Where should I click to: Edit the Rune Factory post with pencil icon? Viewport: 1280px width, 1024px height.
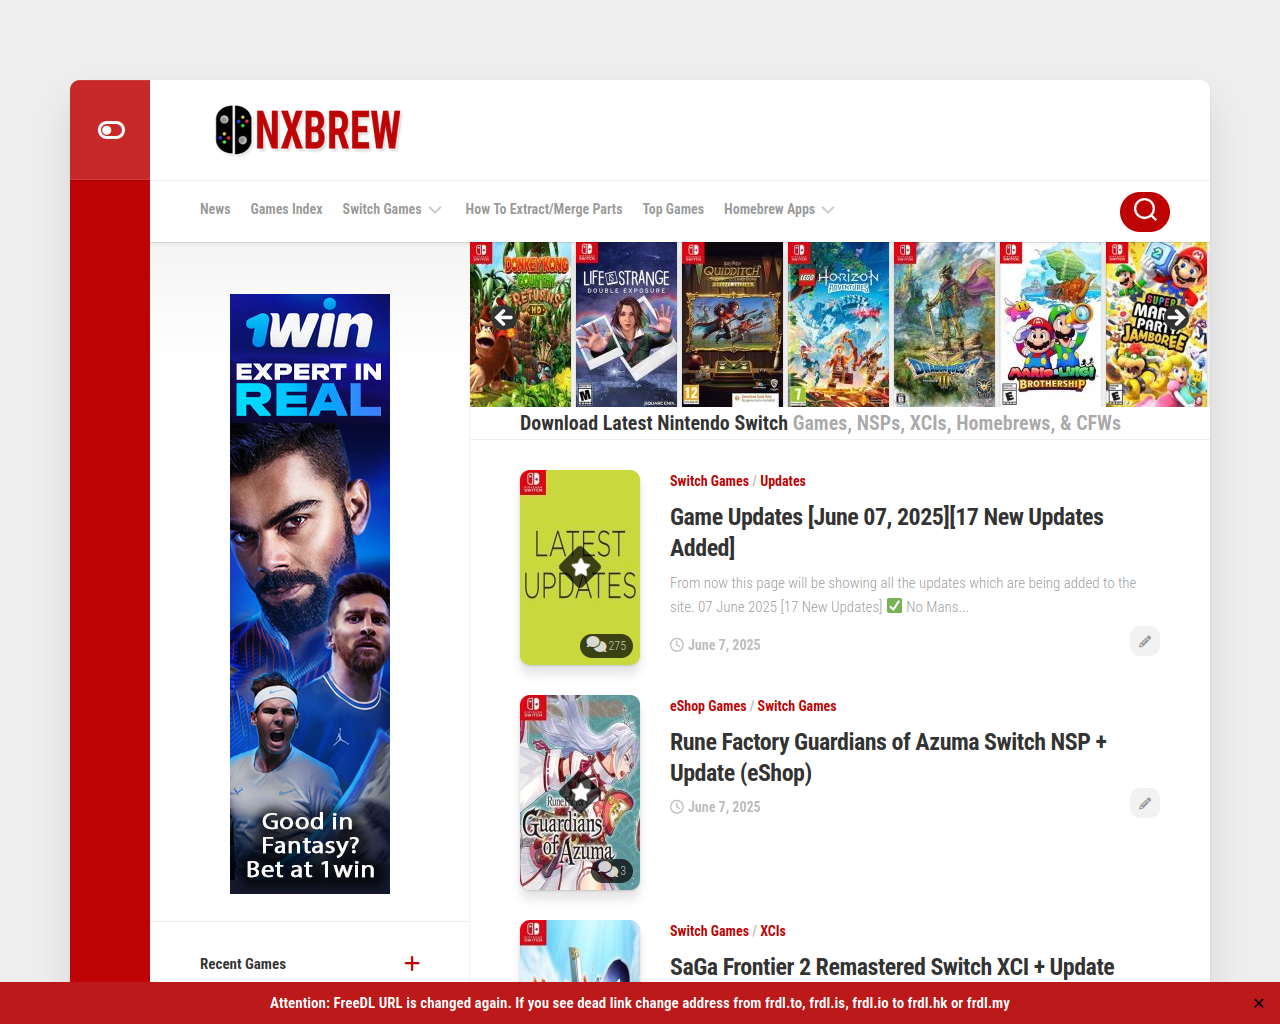(x=1145, y=803)
